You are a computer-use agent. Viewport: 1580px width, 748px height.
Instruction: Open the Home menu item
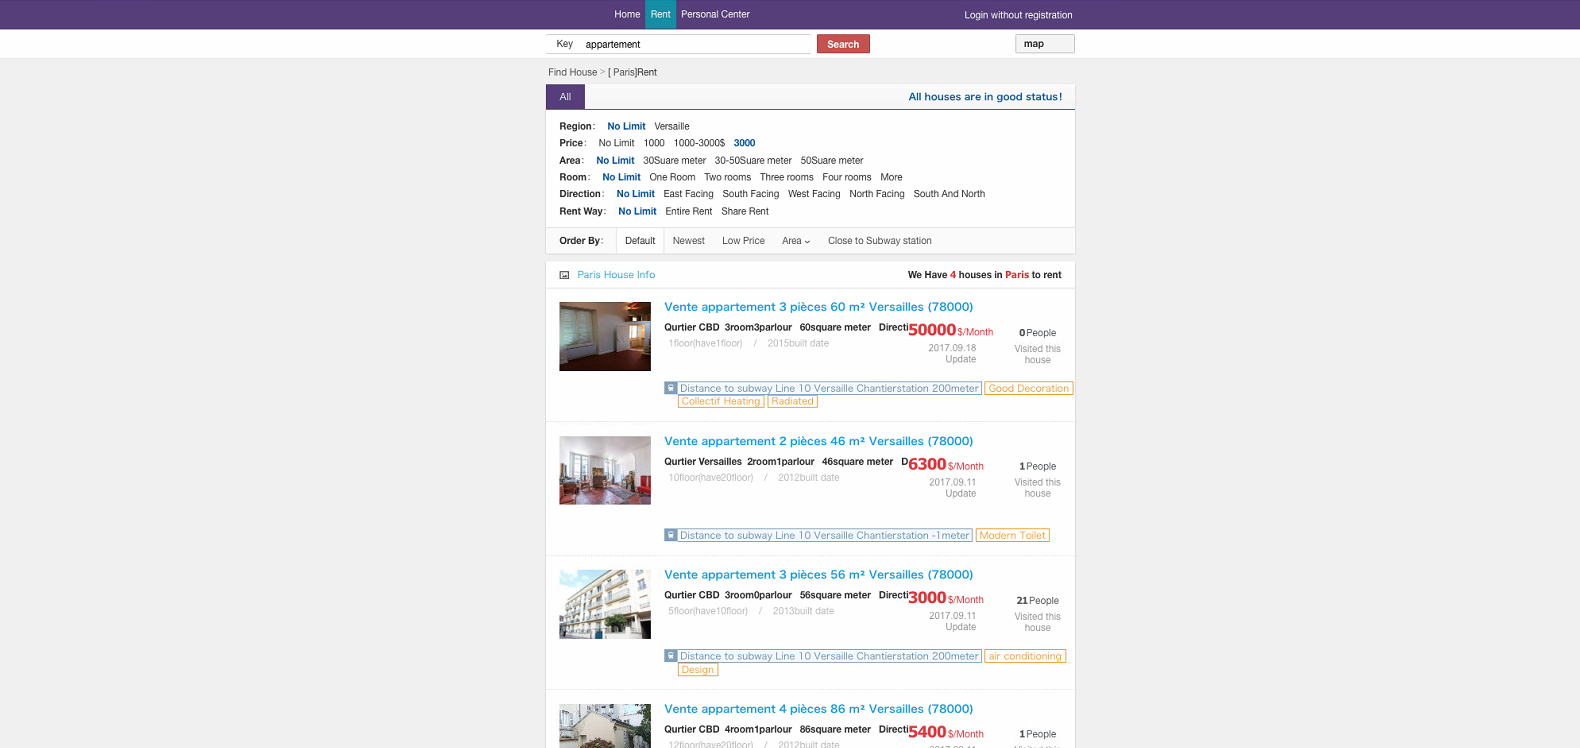click(x=627, y=14)
